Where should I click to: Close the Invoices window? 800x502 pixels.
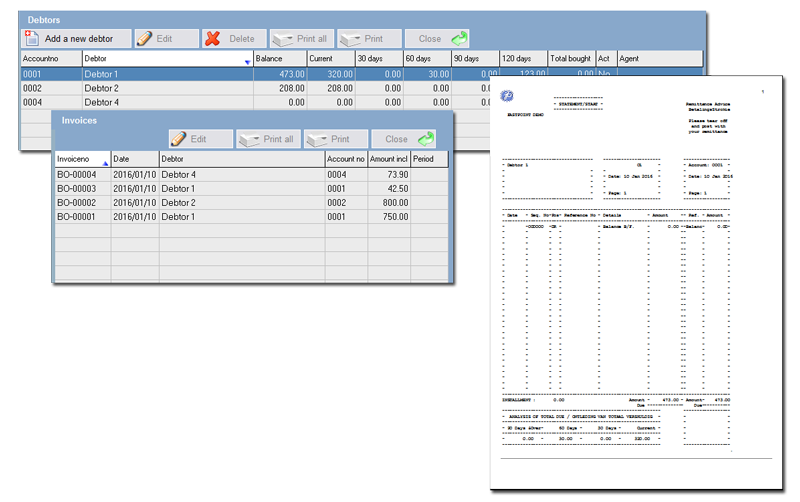(x=403, y=139)
